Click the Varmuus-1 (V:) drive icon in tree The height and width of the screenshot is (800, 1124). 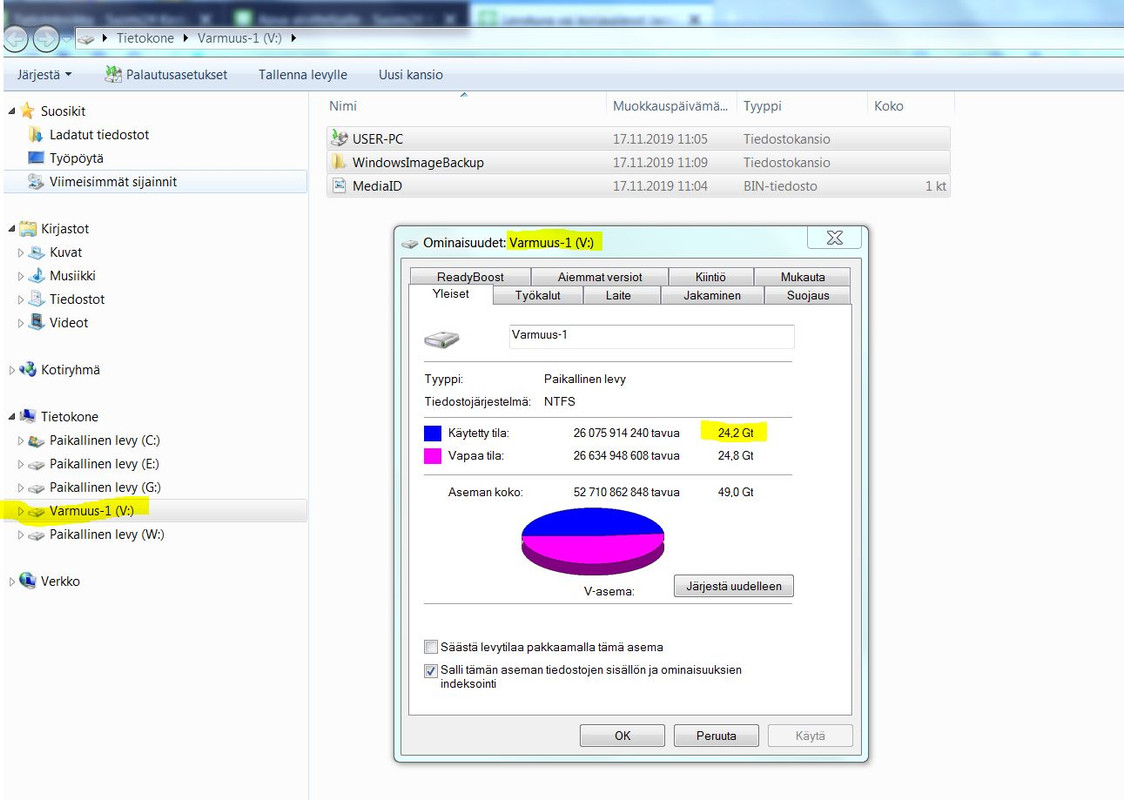36,512
